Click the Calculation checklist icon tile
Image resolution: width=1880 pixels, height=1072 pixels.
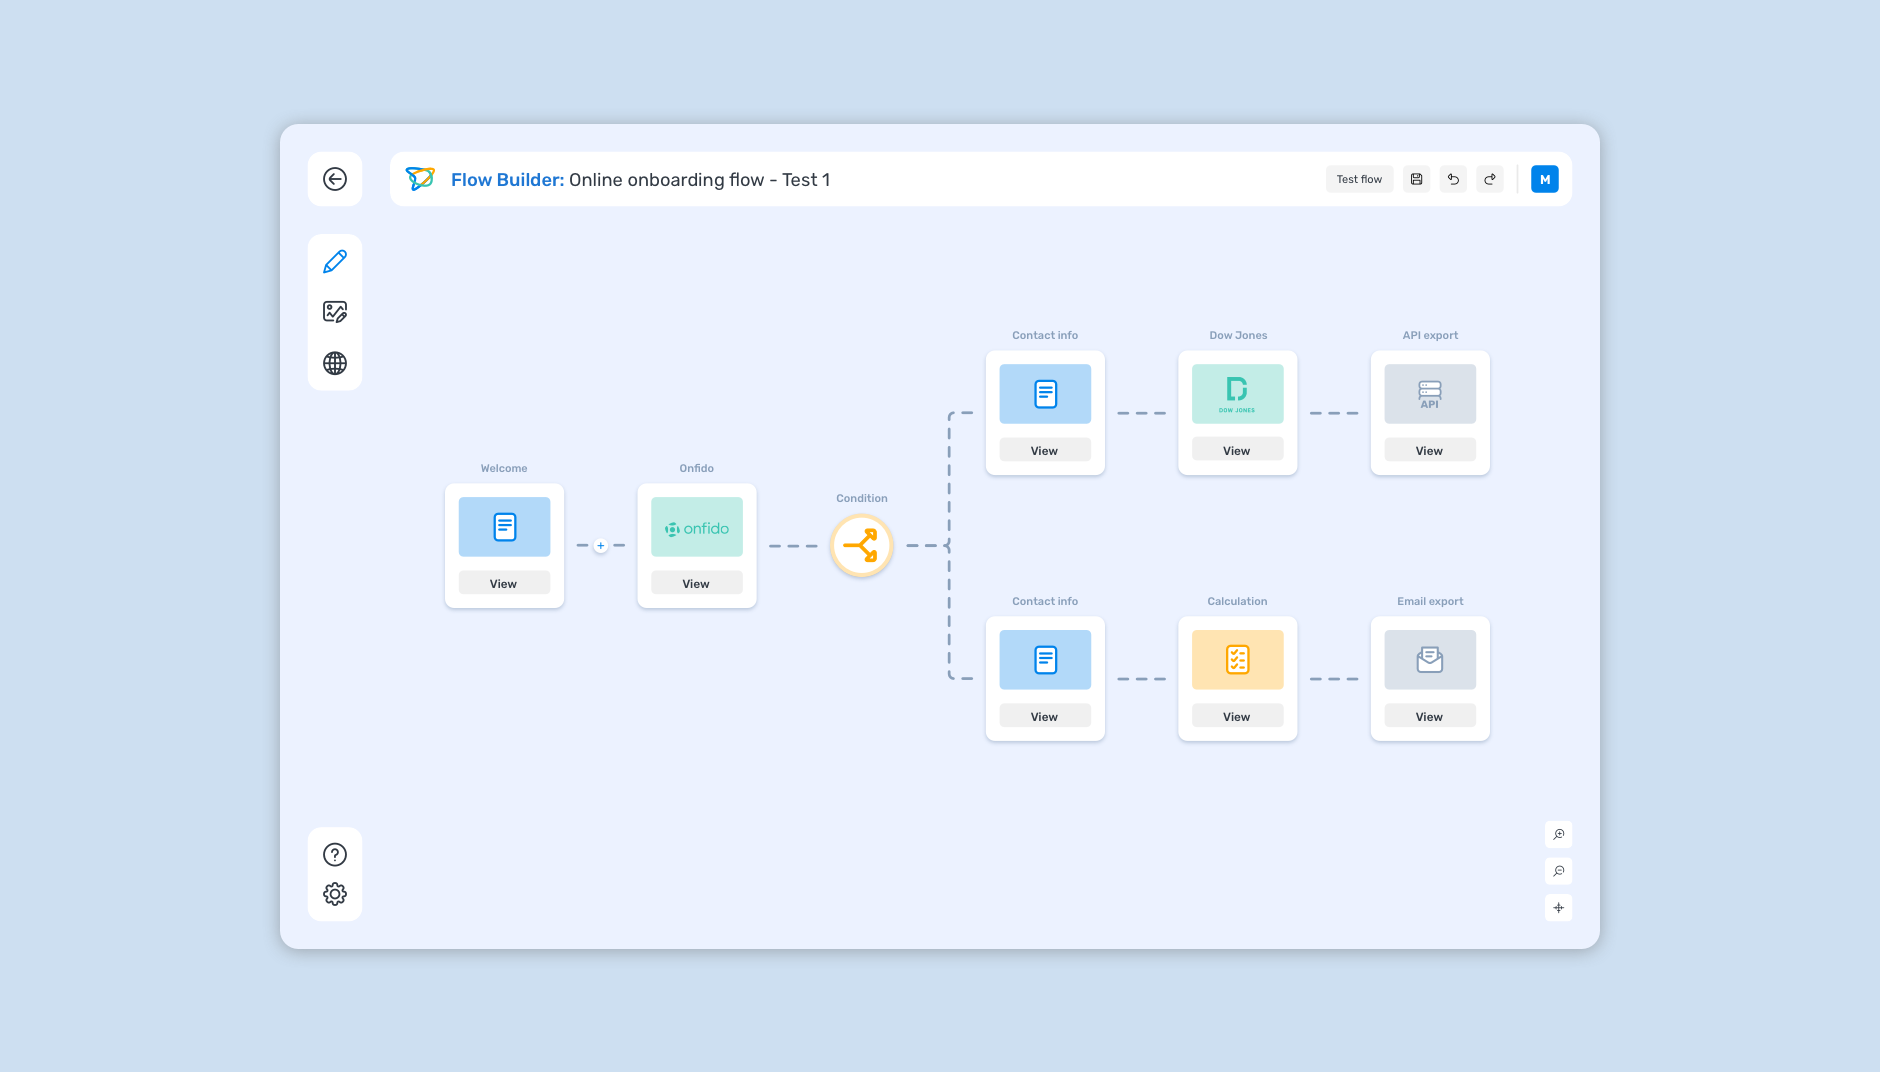tap(1237, 660)
